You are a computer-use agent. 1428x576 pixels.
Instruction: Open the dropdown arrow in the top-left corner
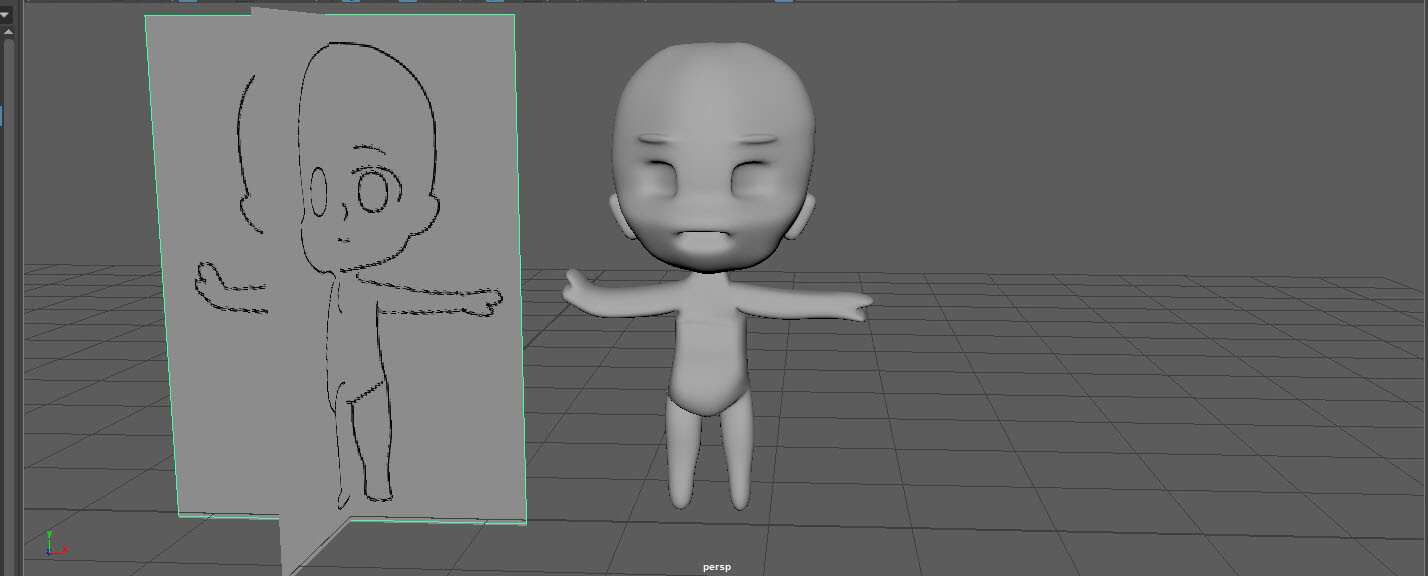pos(5,13)
